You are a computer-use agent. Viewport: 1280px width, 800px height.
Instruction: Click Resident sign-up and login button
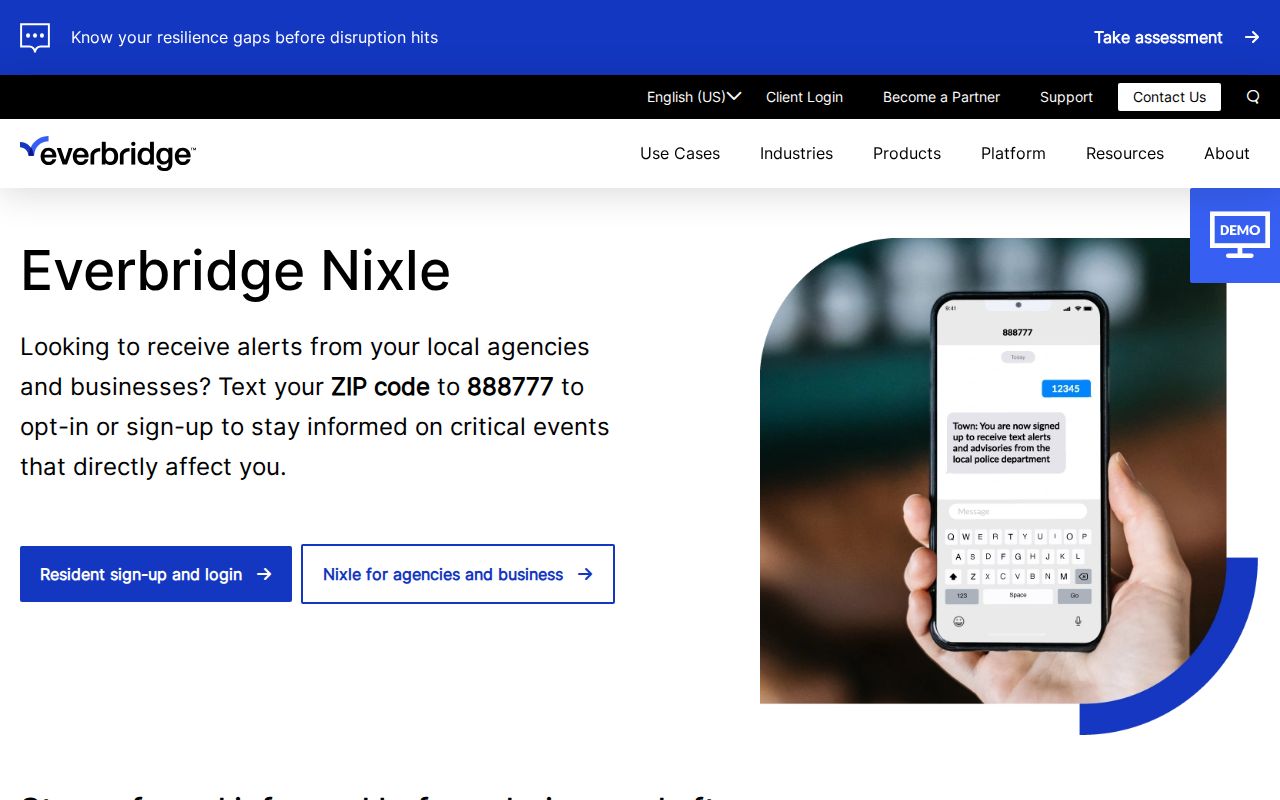156,574
